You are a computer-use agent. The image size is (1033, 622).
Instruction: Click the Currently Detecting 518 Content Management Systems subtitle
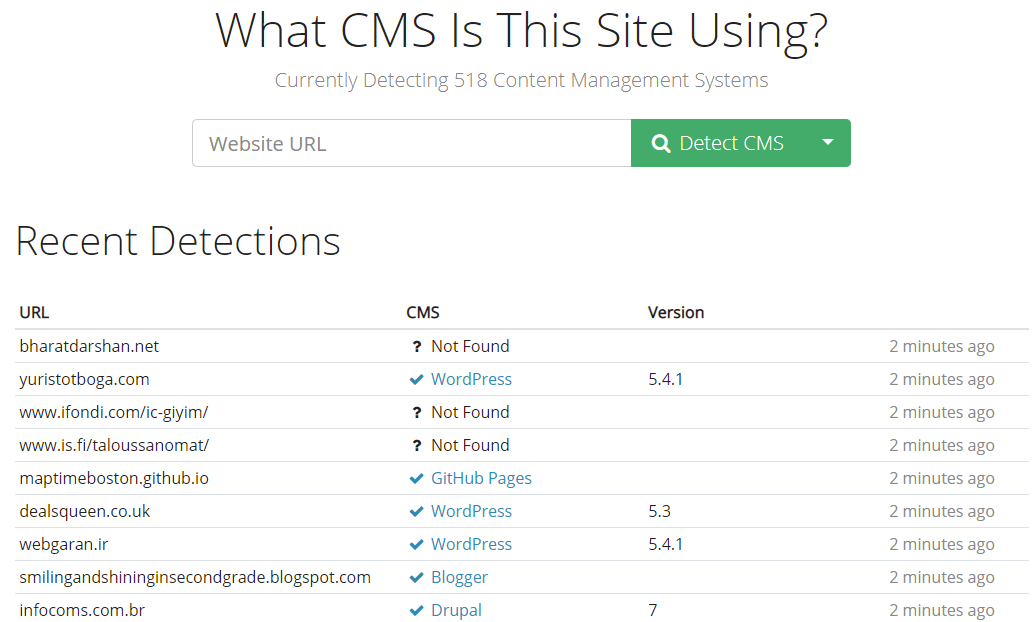tap(521, 80)
